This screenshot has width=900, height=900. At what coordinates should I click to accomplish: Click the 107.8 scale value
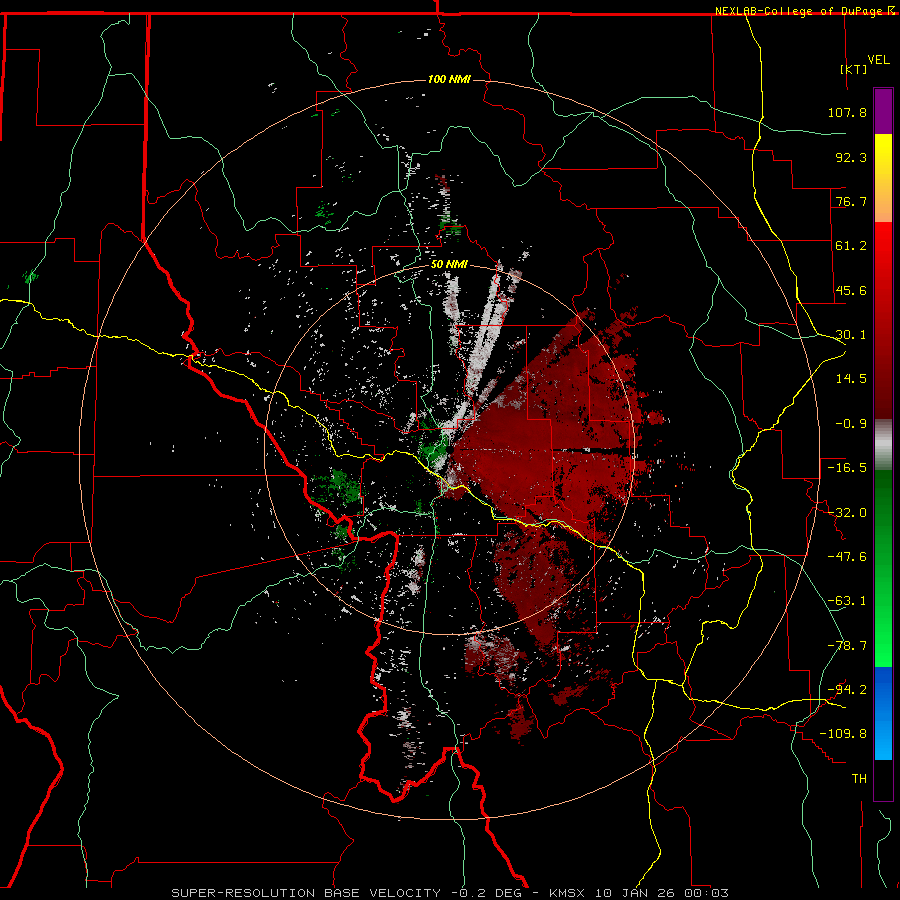[x=847, y=112]
